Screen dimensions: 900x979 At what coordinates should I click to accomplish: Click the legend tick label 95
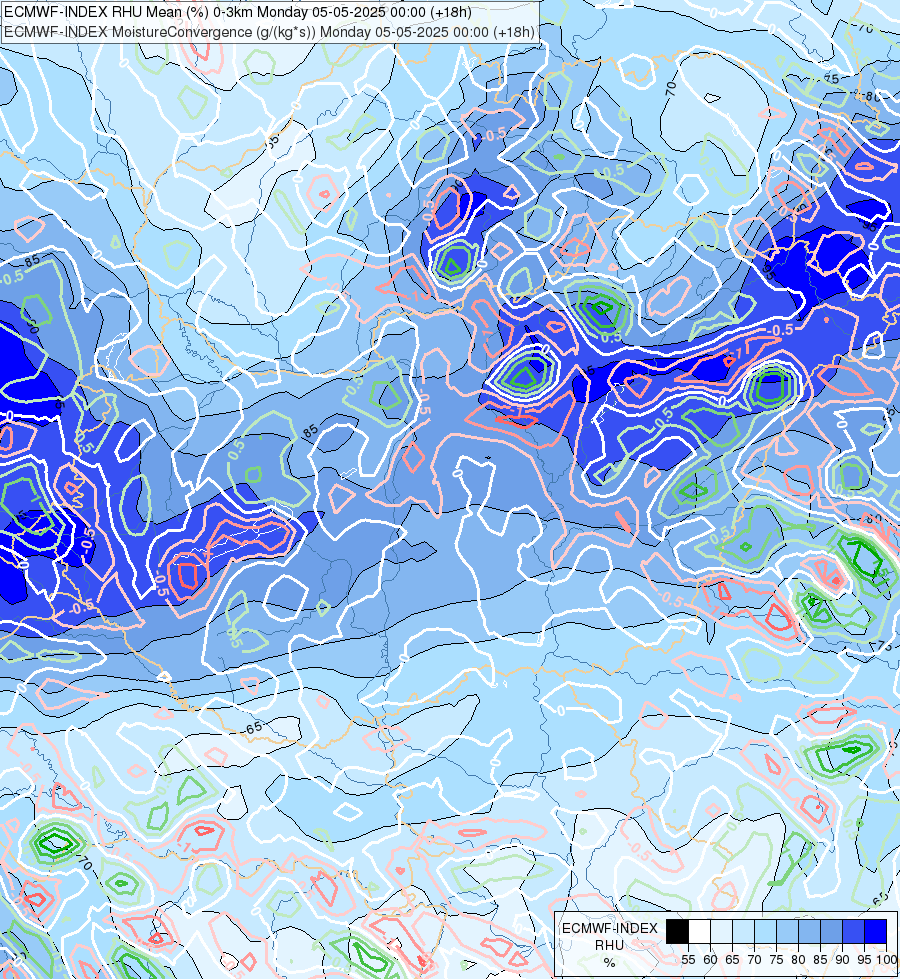click(x=864, y=960)
